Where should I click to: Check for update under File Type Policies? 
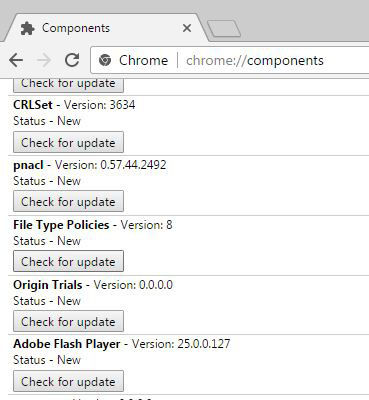68,261
